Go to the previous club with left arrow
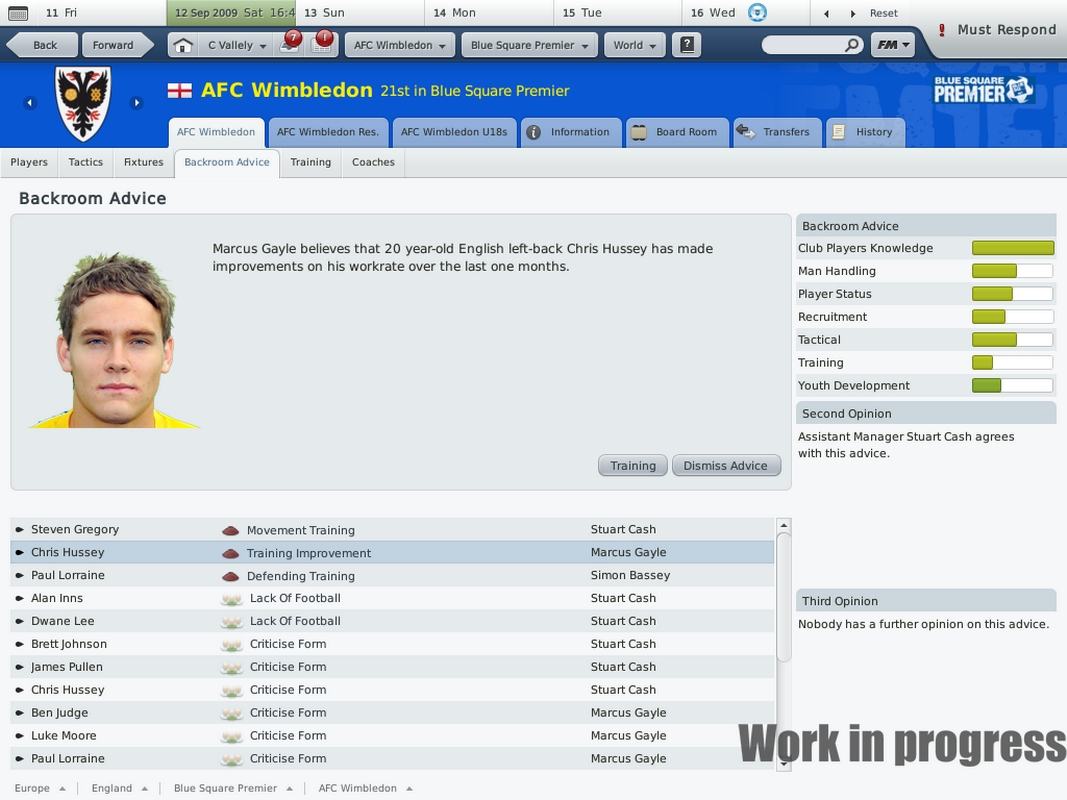This screenshot has width=1067, height=800. pos(29,103)
